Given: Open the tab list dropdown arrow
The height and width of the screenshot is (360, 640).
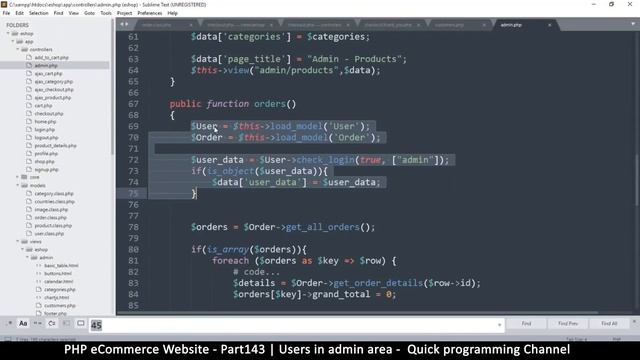Looking at the screenshot, I should [633, 24].
